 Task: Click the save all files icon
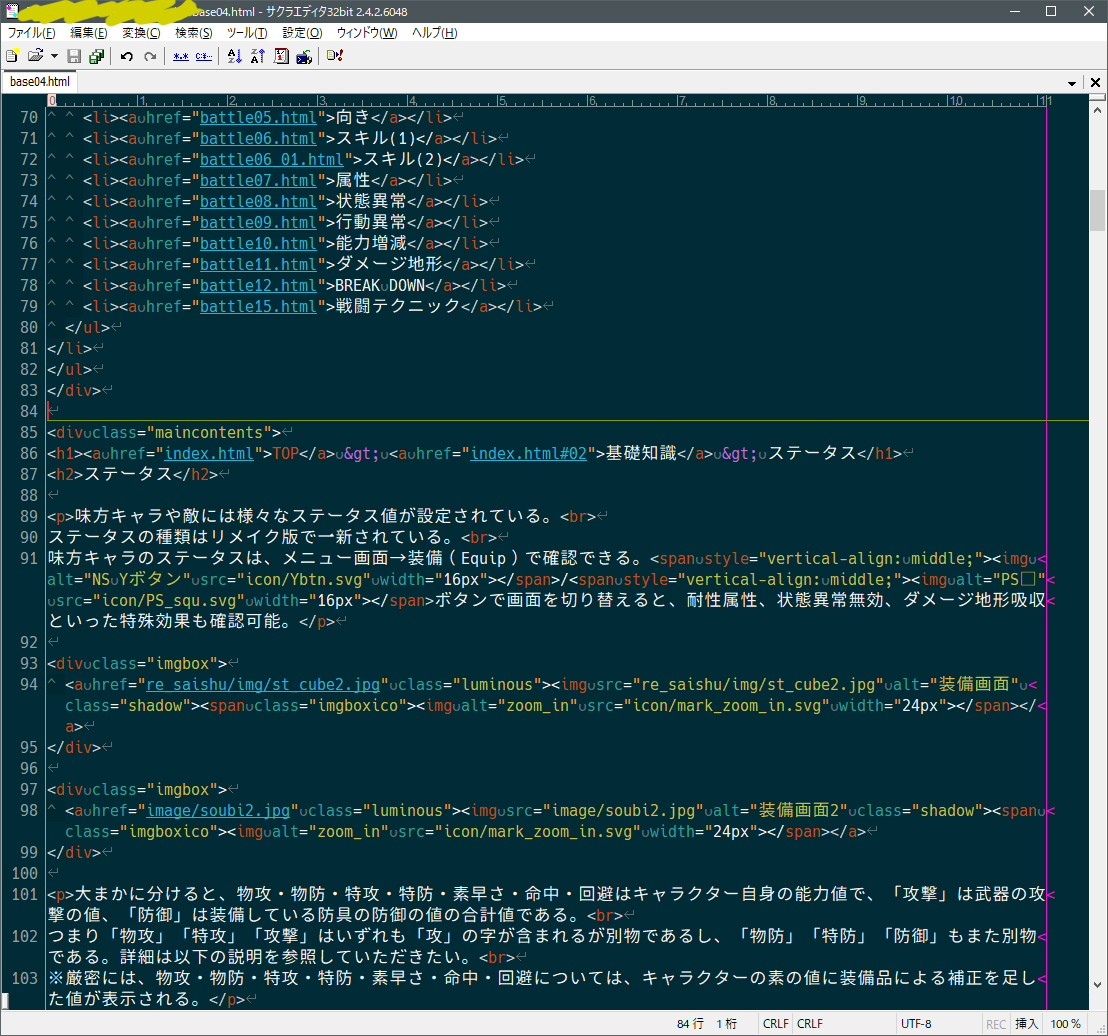[97, 56]
